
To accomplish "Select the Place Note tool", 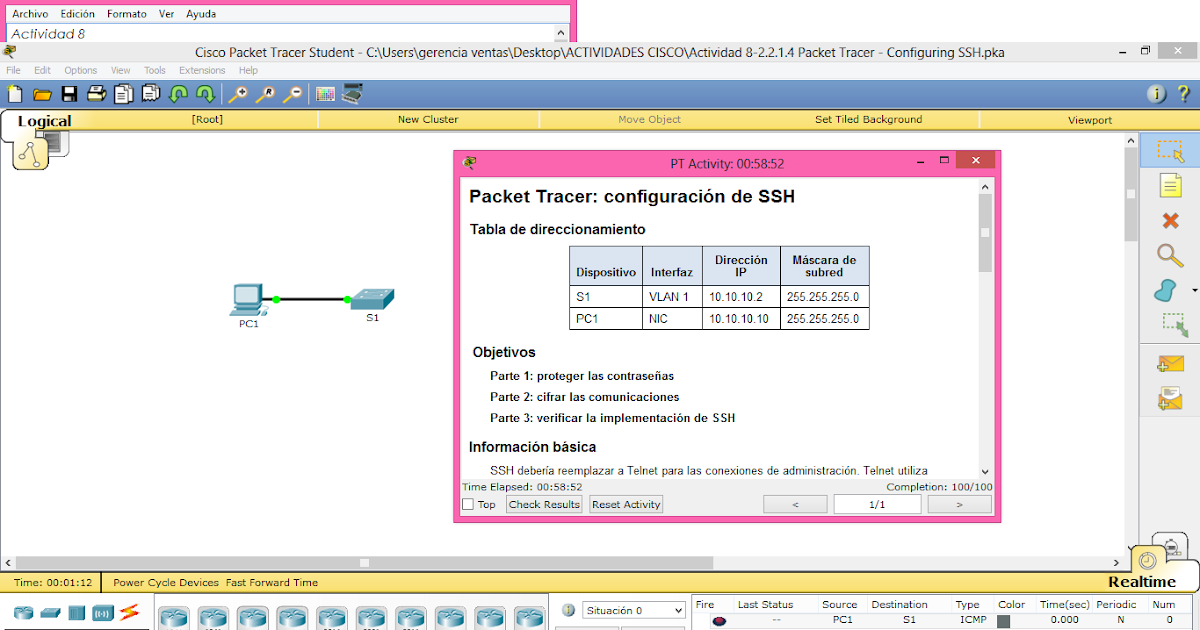I will tap(1169, 185).
